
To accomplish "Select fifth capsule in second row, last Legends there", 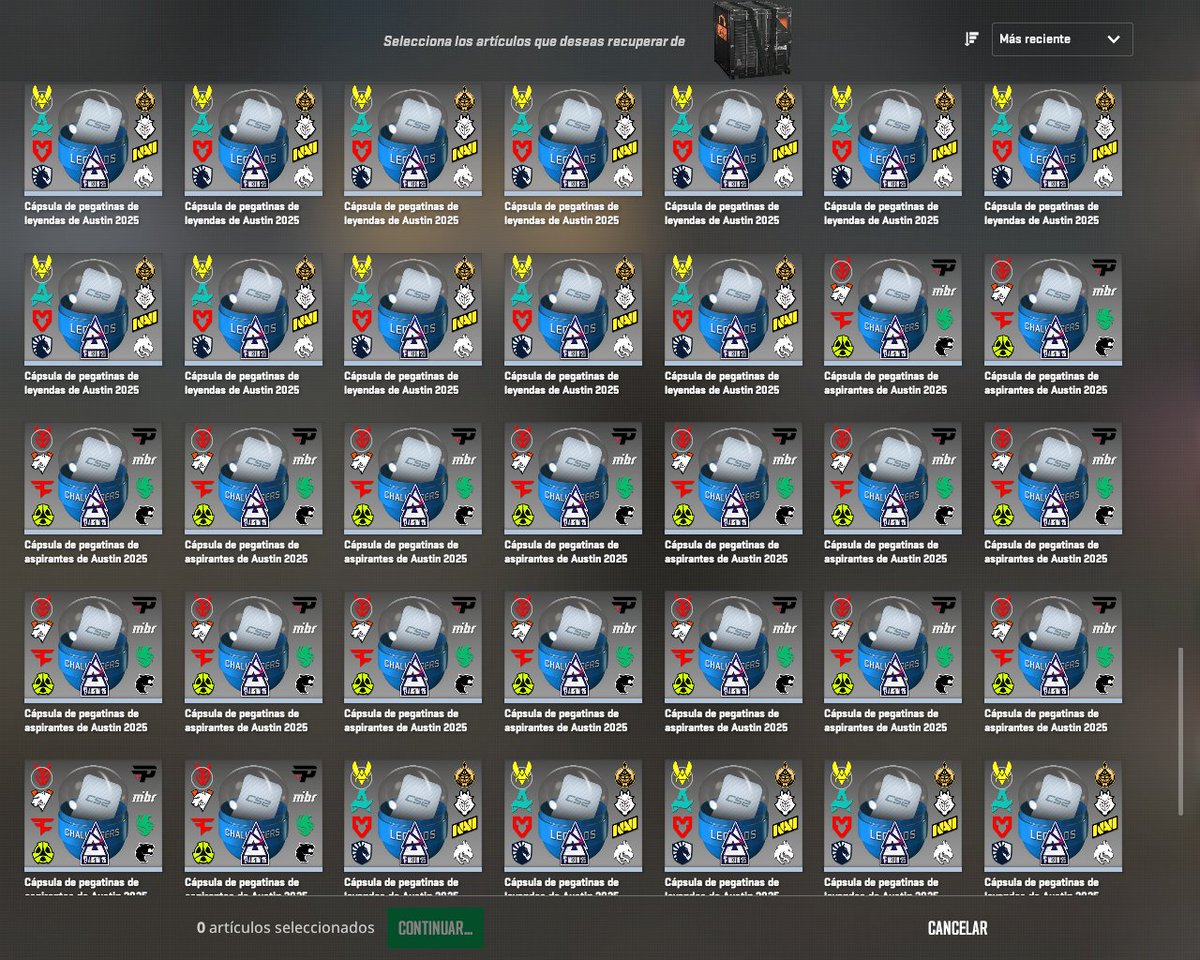I will click(x=733, y=309).
